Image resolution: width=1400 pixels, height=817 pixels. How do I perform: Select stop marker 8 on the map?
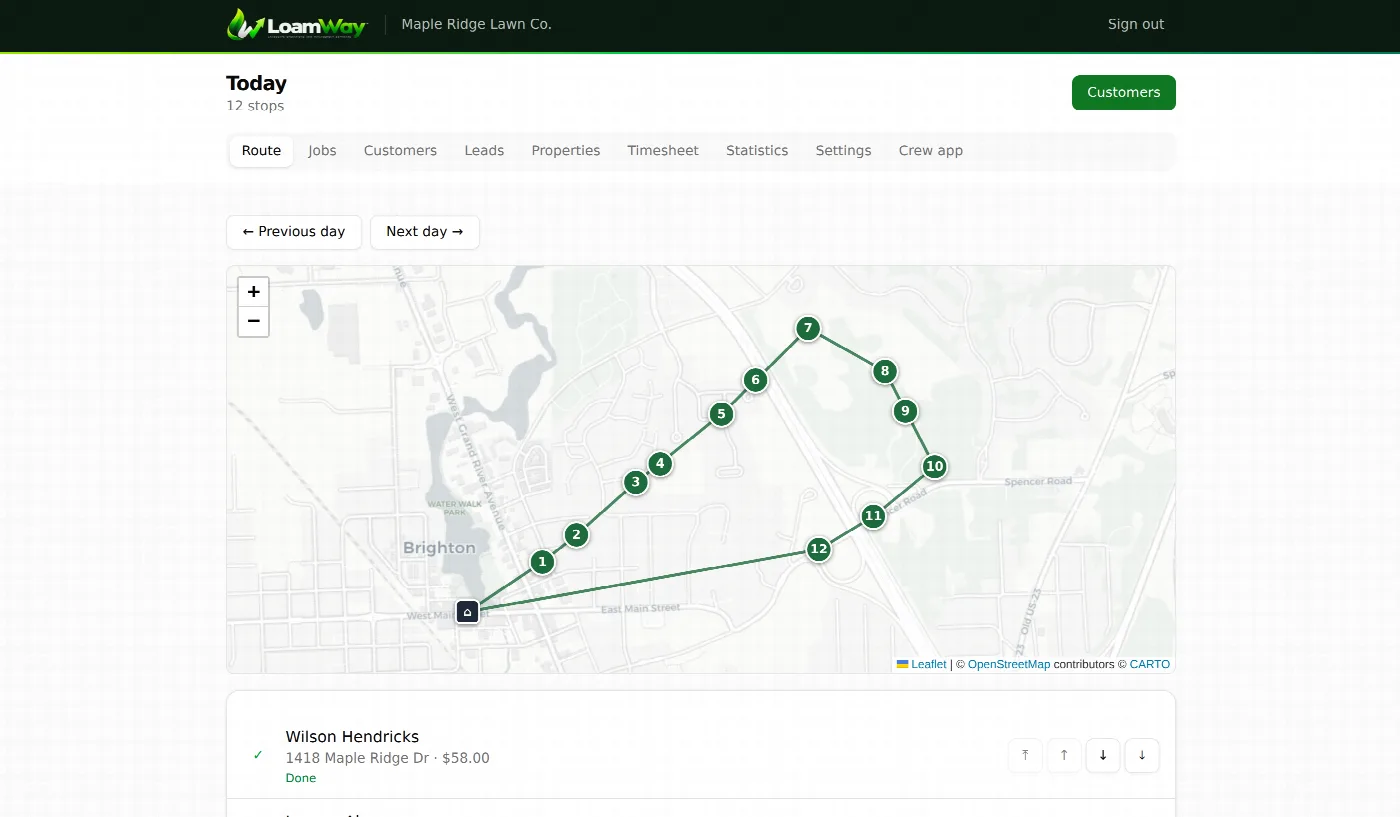[884, 372]
